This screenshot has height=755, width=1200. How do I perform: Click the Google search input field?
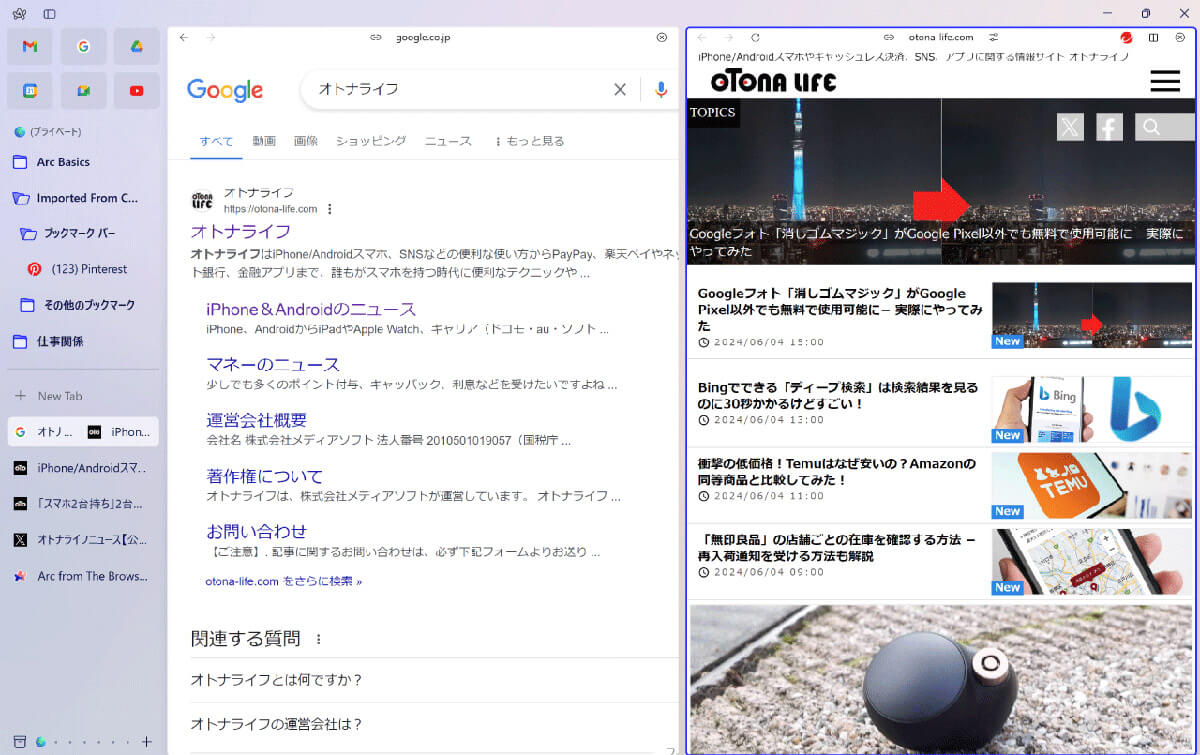click(x=460, y=90)
